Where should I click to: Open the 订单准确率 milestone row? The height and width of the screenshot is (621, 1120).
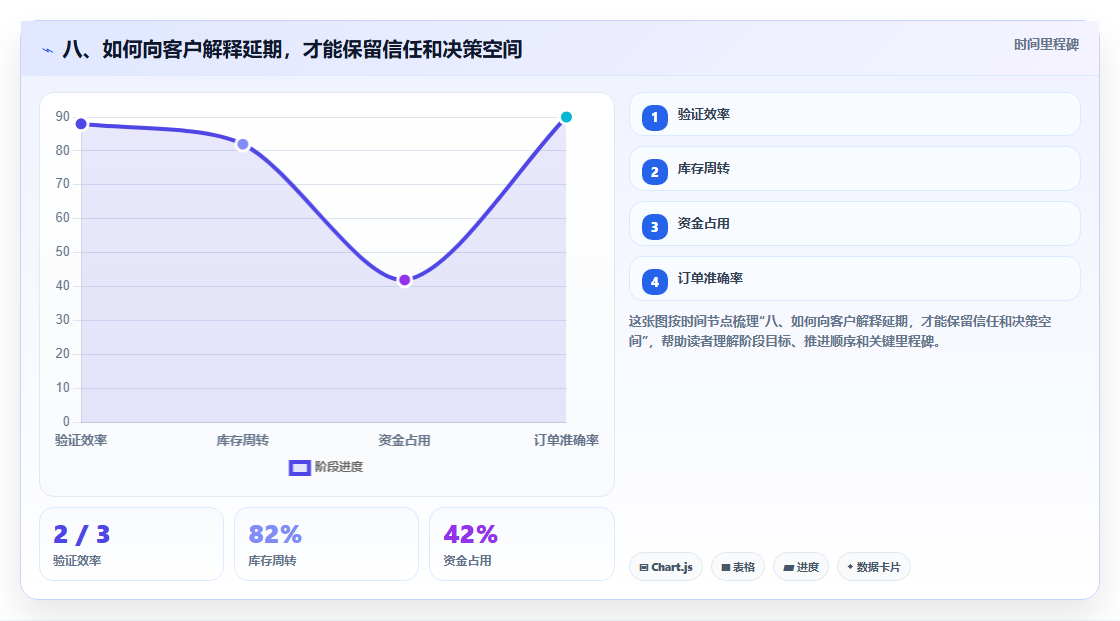point(854,279)
